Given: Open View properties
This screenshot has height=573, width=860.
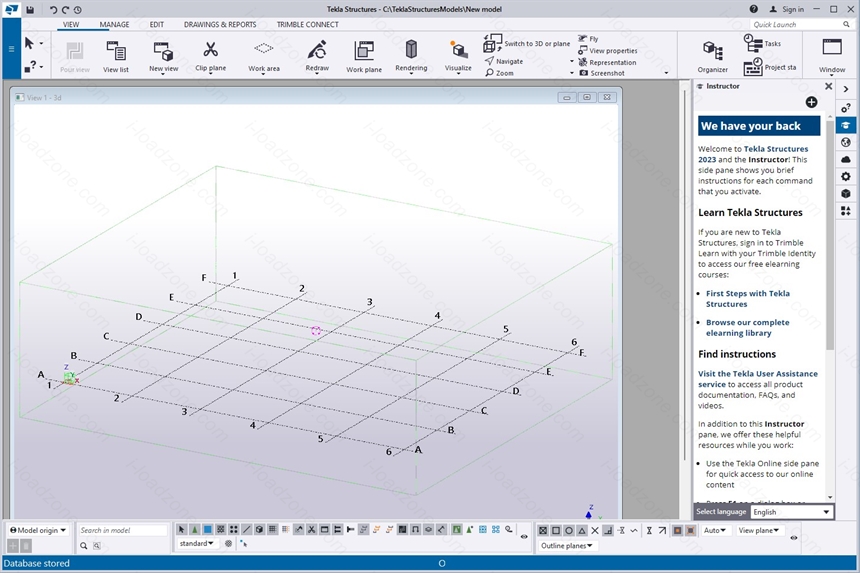Looking at the screenshot, I should [x=608, y=50].
